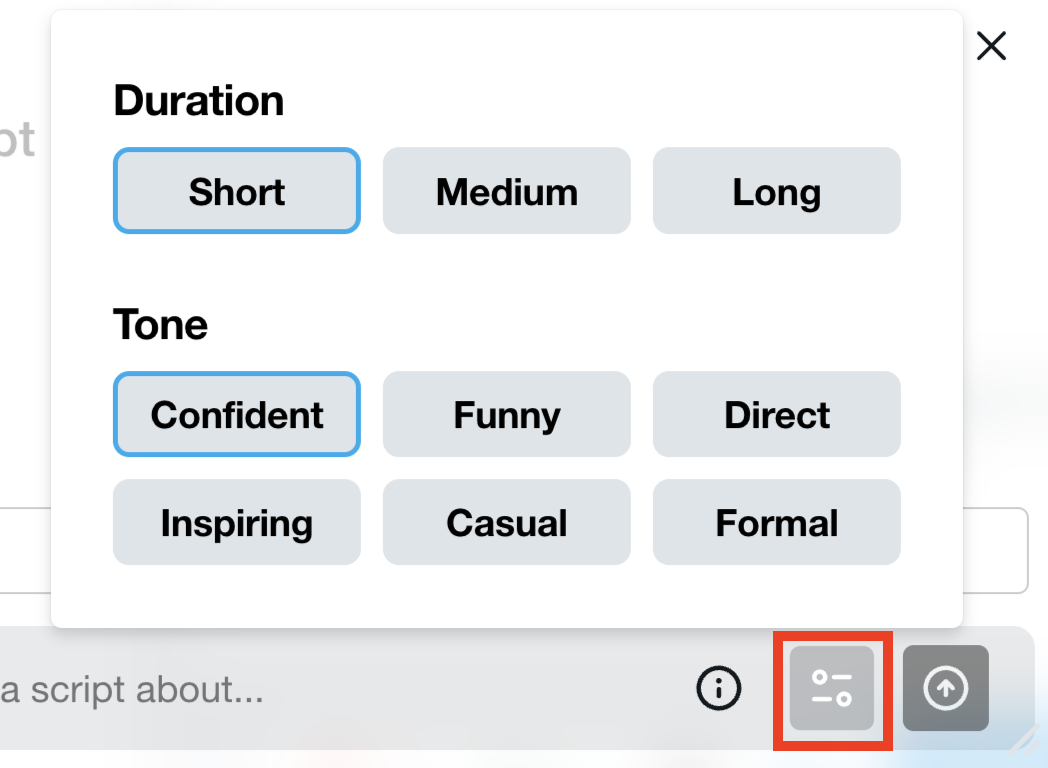This screenshot has height=768, width=1048.
Task: Select the Confident tone
Action: (x=237, y=414)
